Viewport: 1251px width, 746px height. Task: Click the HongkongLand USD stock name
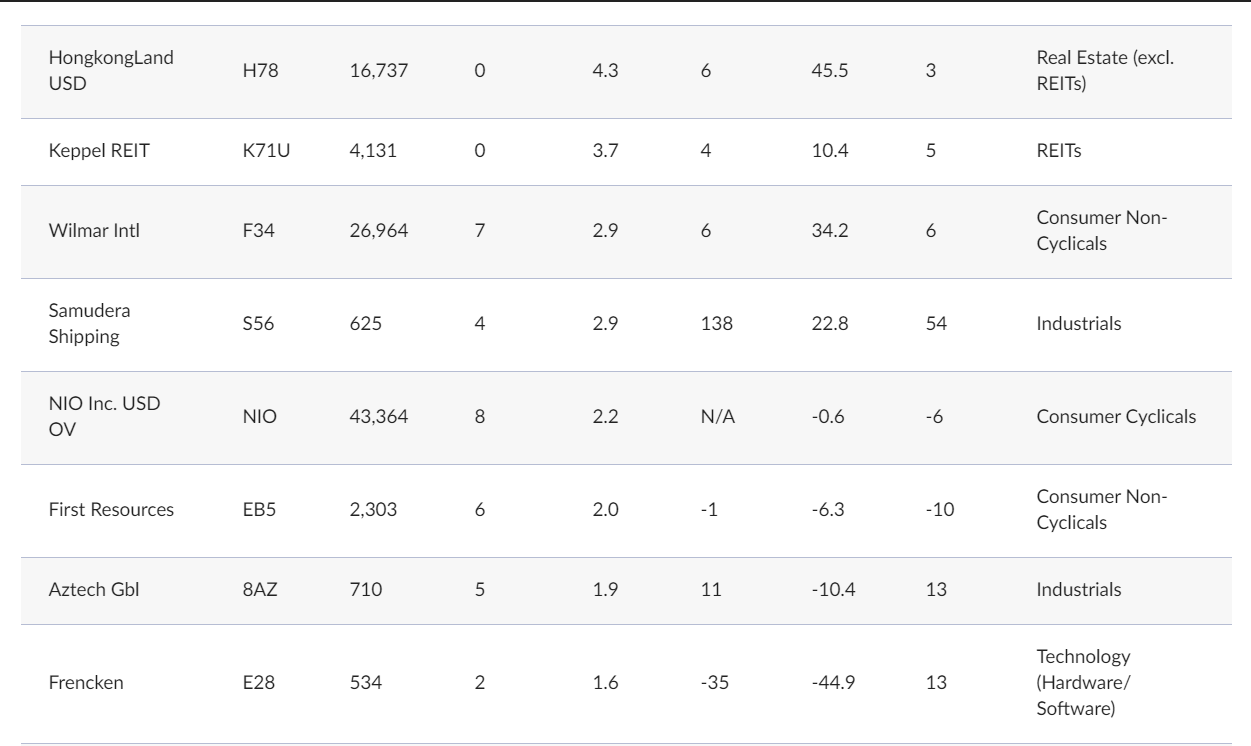[x=110, y=71]
